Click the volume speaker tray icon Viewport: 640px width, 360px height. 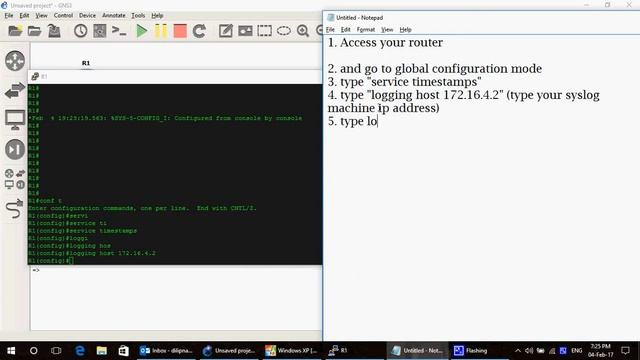[x=529, y=351]
